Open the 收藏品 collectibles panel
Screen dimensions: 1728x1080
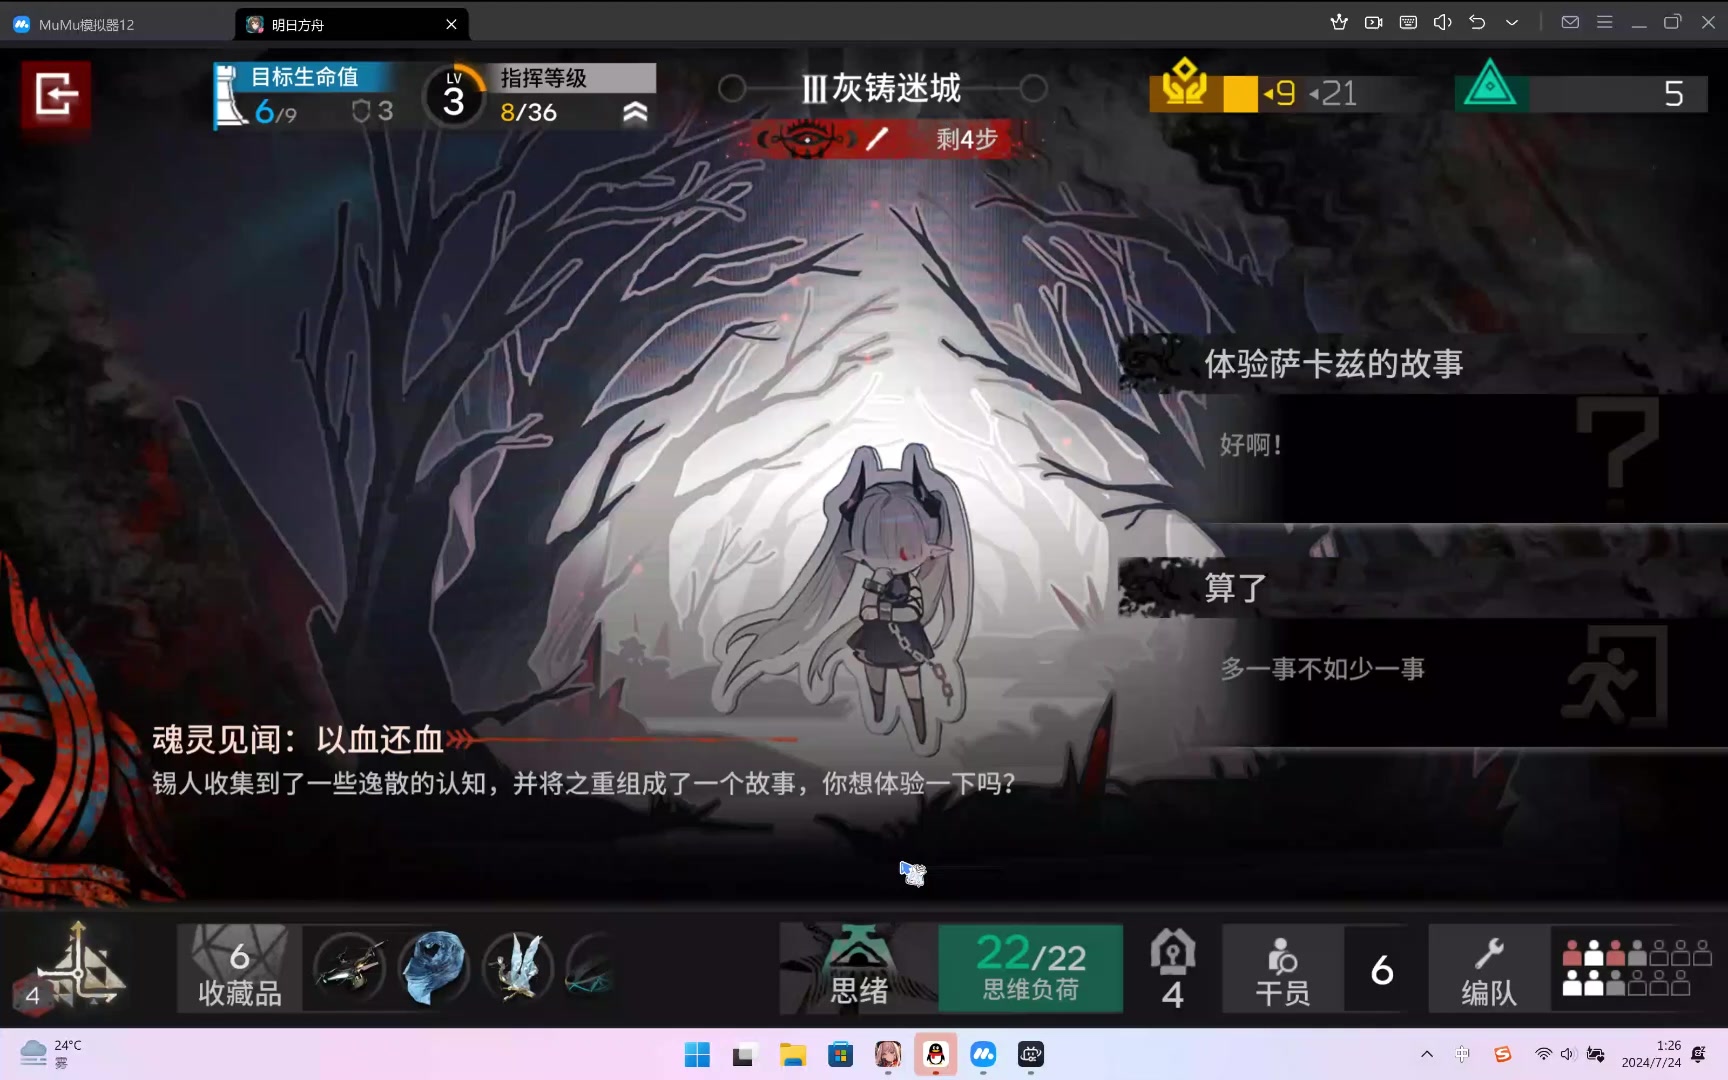tap(239, 967)
